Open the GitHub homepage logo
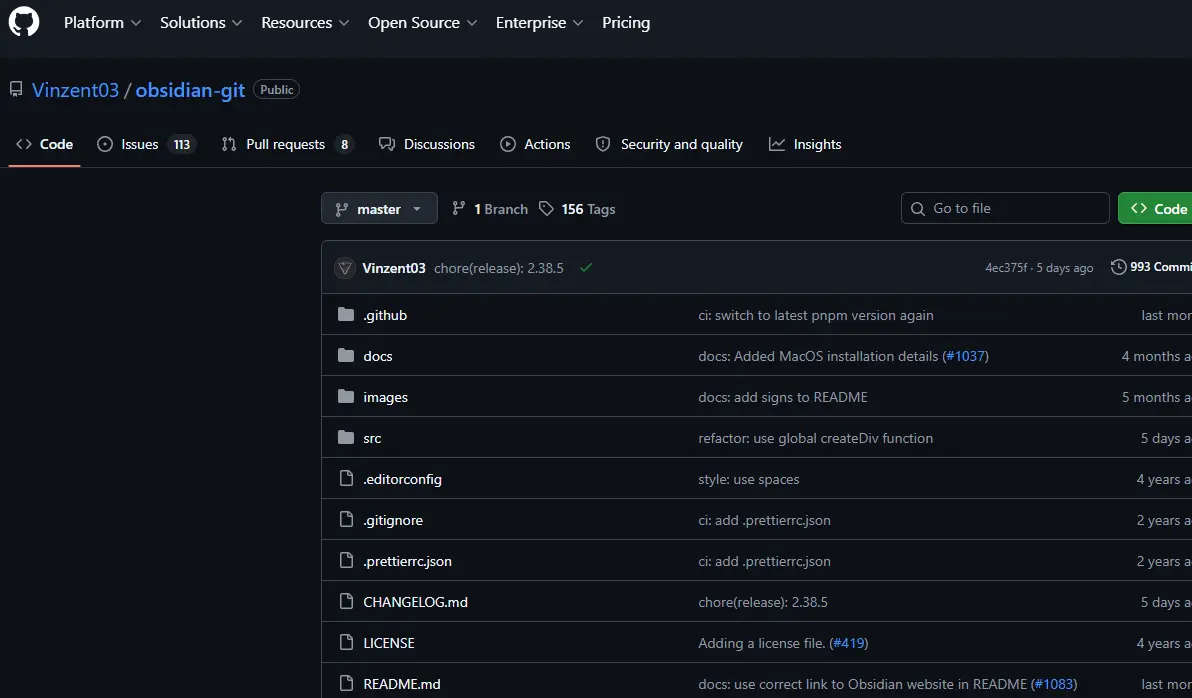The image size is (1192, 698). [24, 22]
